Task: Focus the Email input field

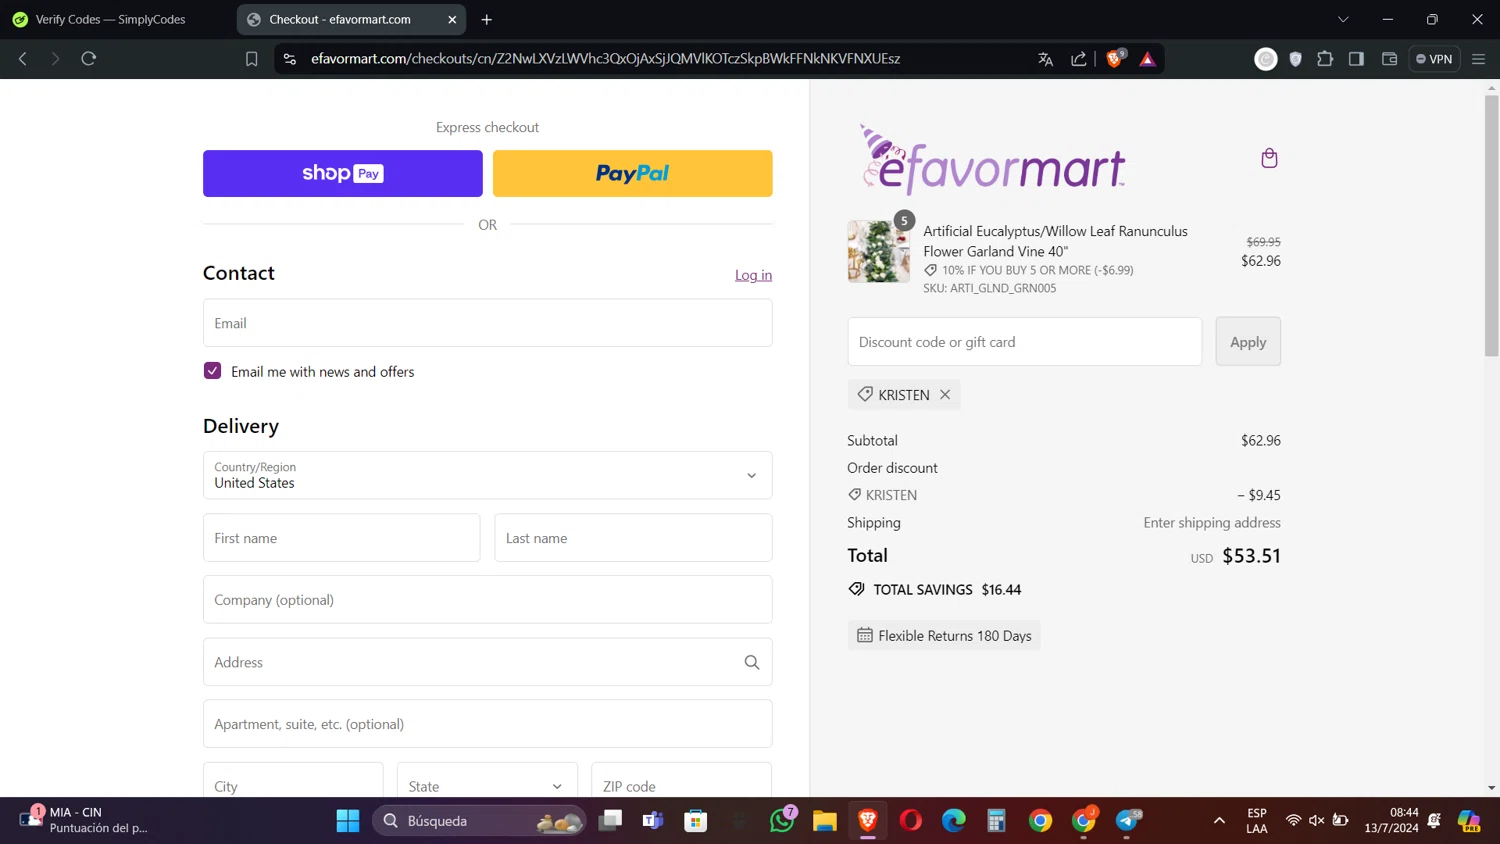Action: [x=487, y=323]
